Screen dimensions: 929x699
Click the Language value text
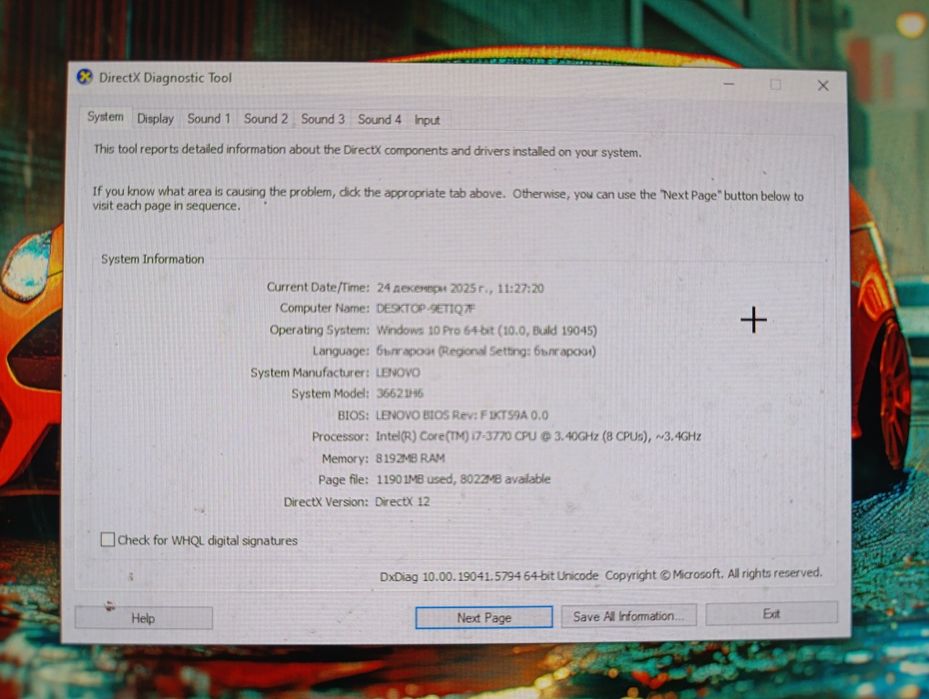(x=486, y=351)
